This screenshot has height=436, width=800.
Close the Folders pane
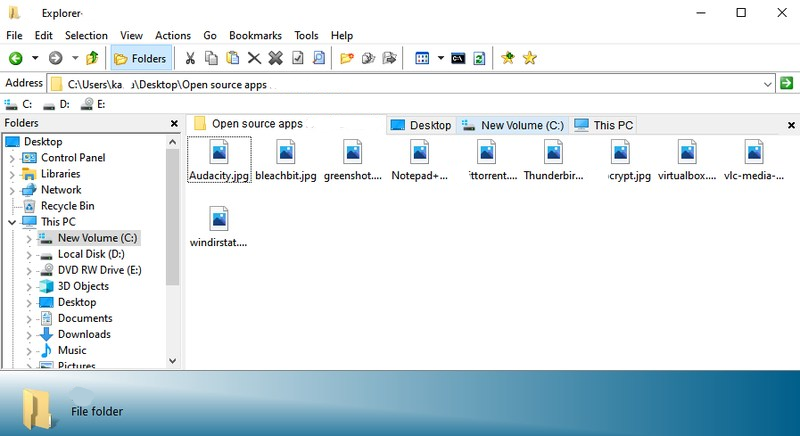pos(173,123)
